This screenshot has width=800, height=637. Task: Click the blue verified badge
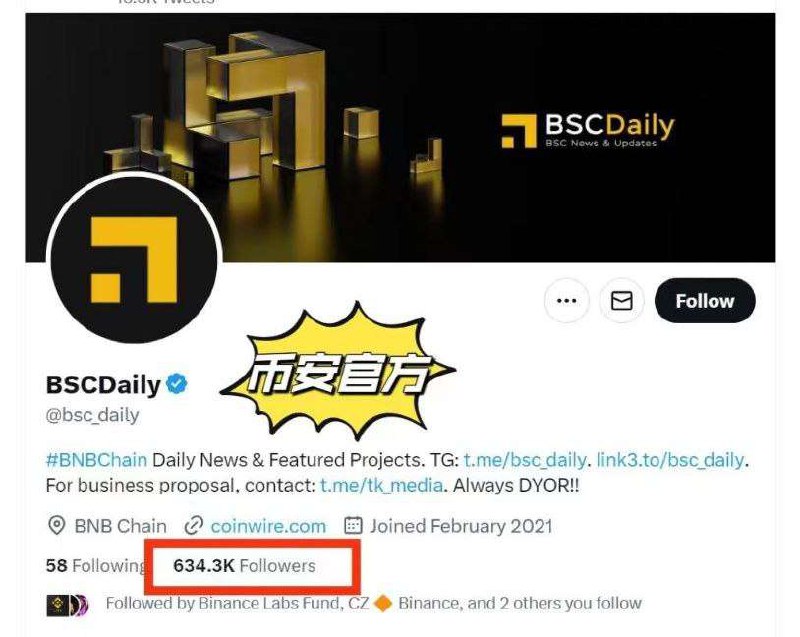[177, 384]
